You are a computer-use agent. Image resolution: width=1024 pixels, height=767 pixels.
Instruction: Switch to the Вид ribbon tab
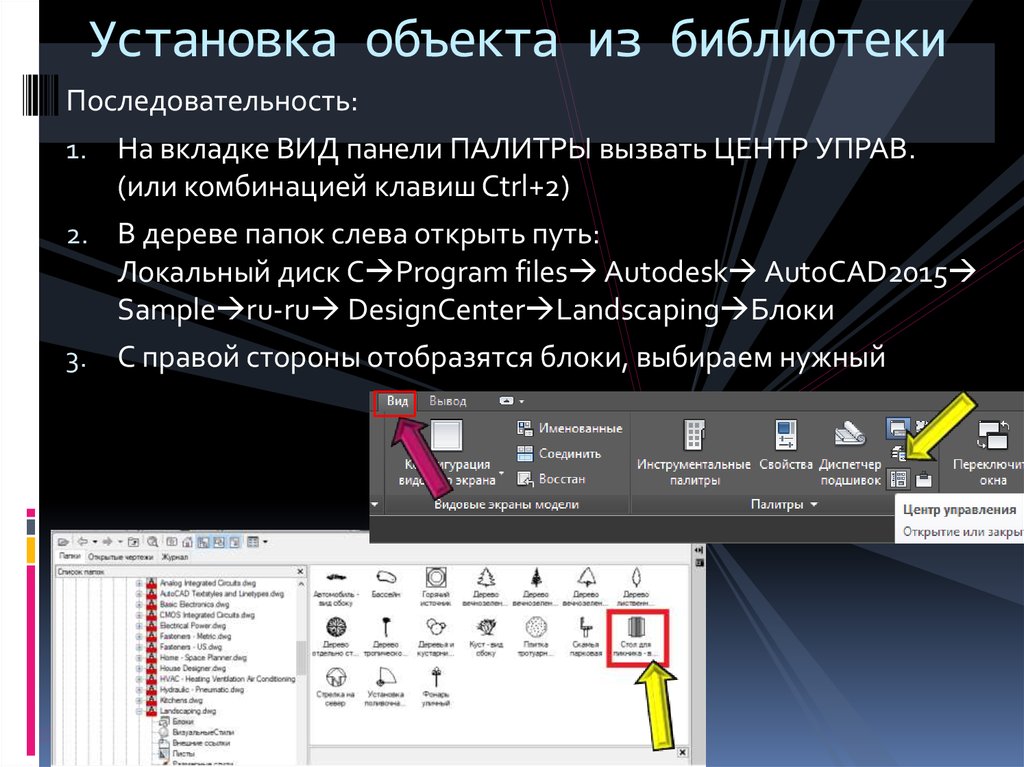(397, 401)
